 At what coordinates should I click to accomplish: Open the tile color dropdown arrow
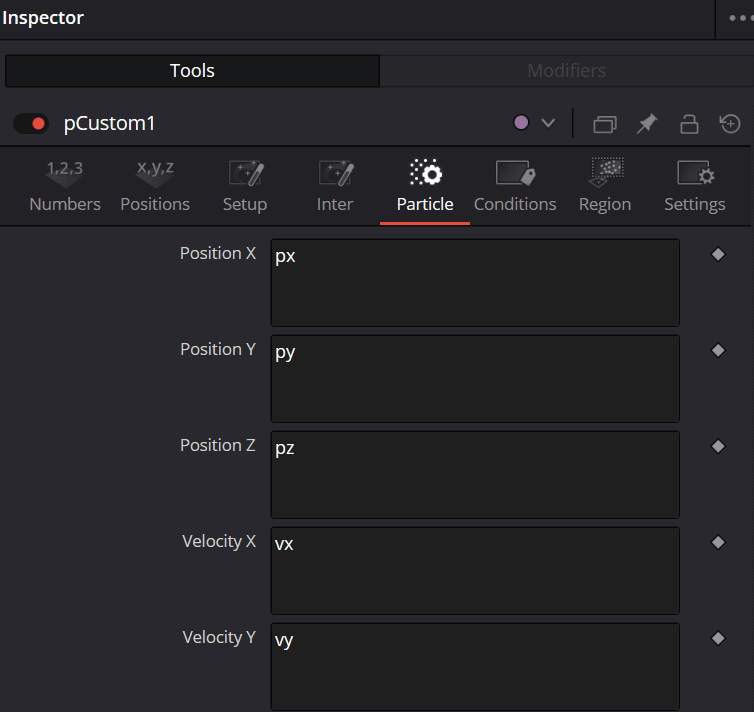548,123
